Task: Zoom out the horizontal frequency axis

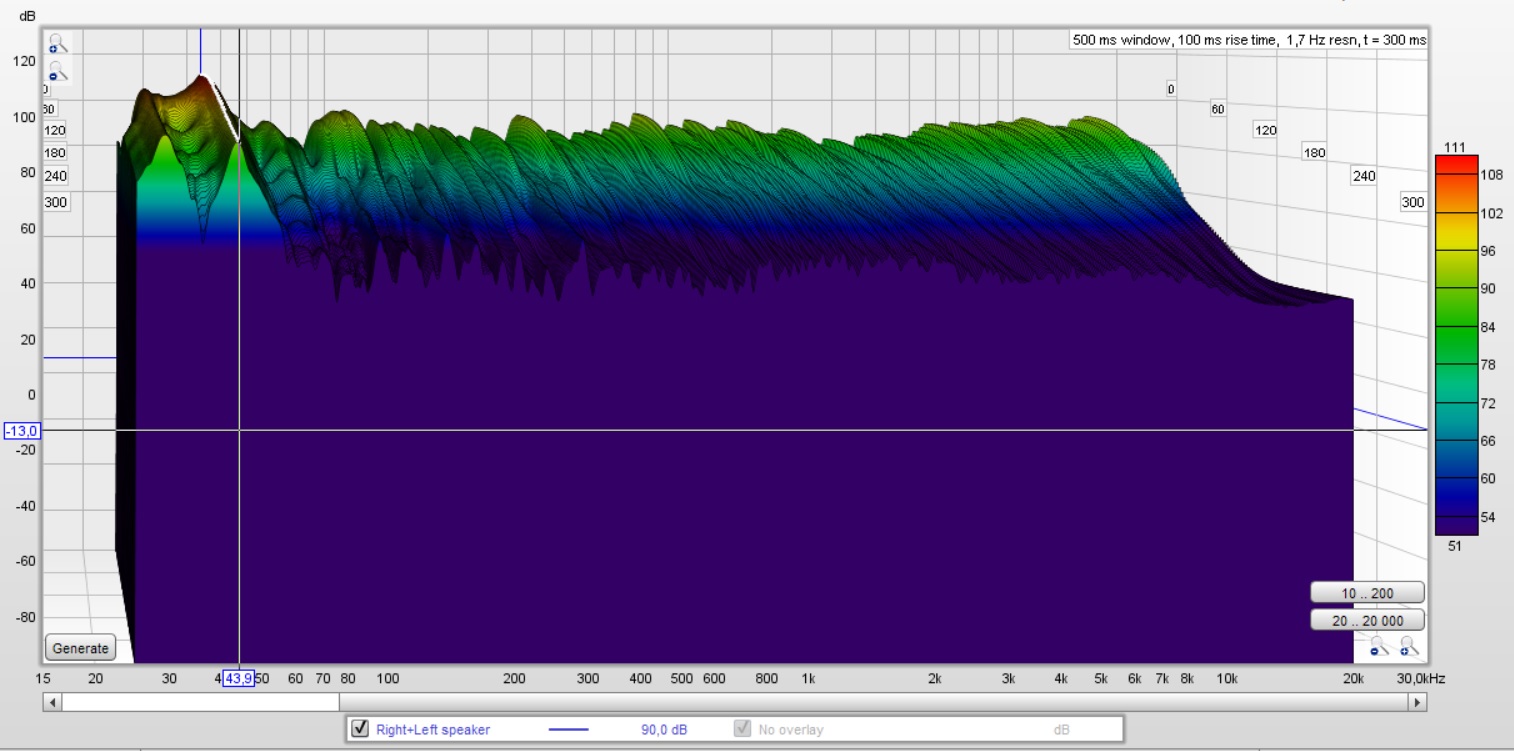Action: click(1379, 646)
